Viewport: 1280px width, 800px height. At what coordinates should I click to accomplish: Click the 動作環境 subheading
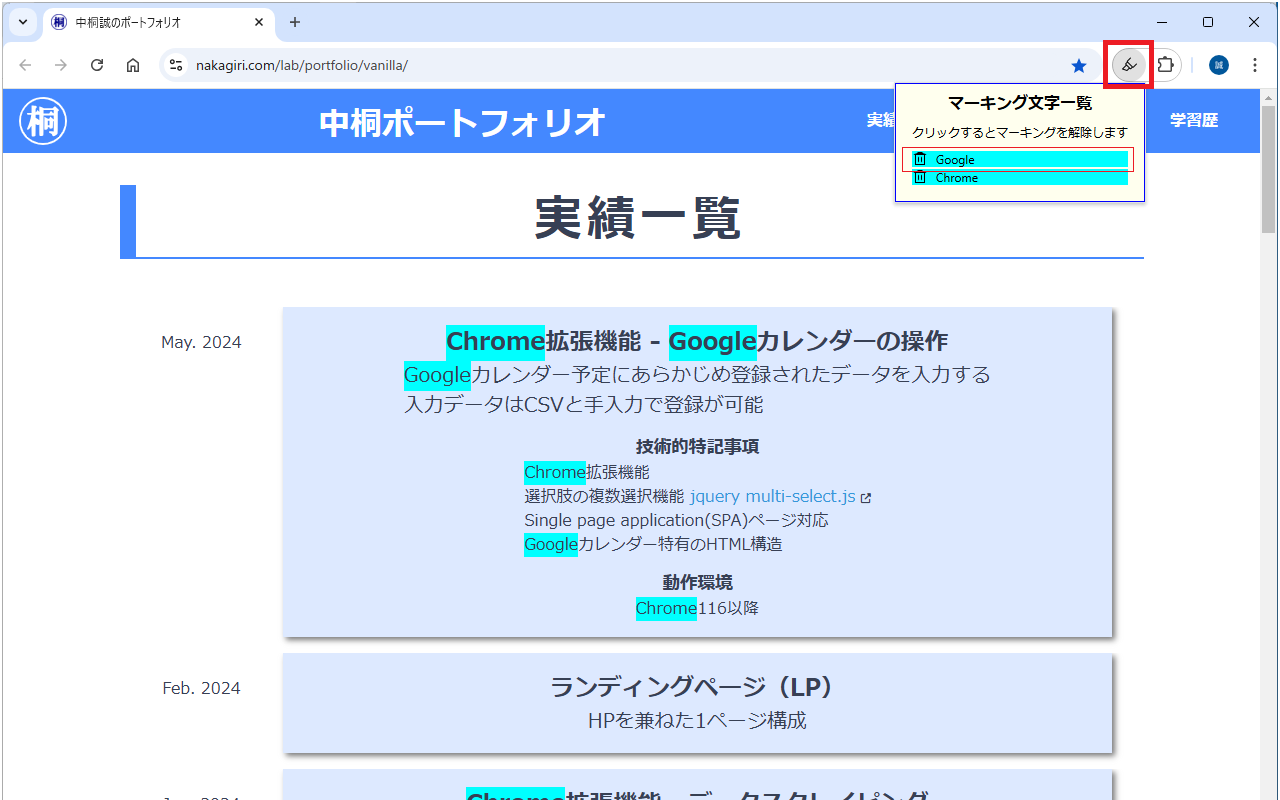pyautogui.click(x=697, y=582)
